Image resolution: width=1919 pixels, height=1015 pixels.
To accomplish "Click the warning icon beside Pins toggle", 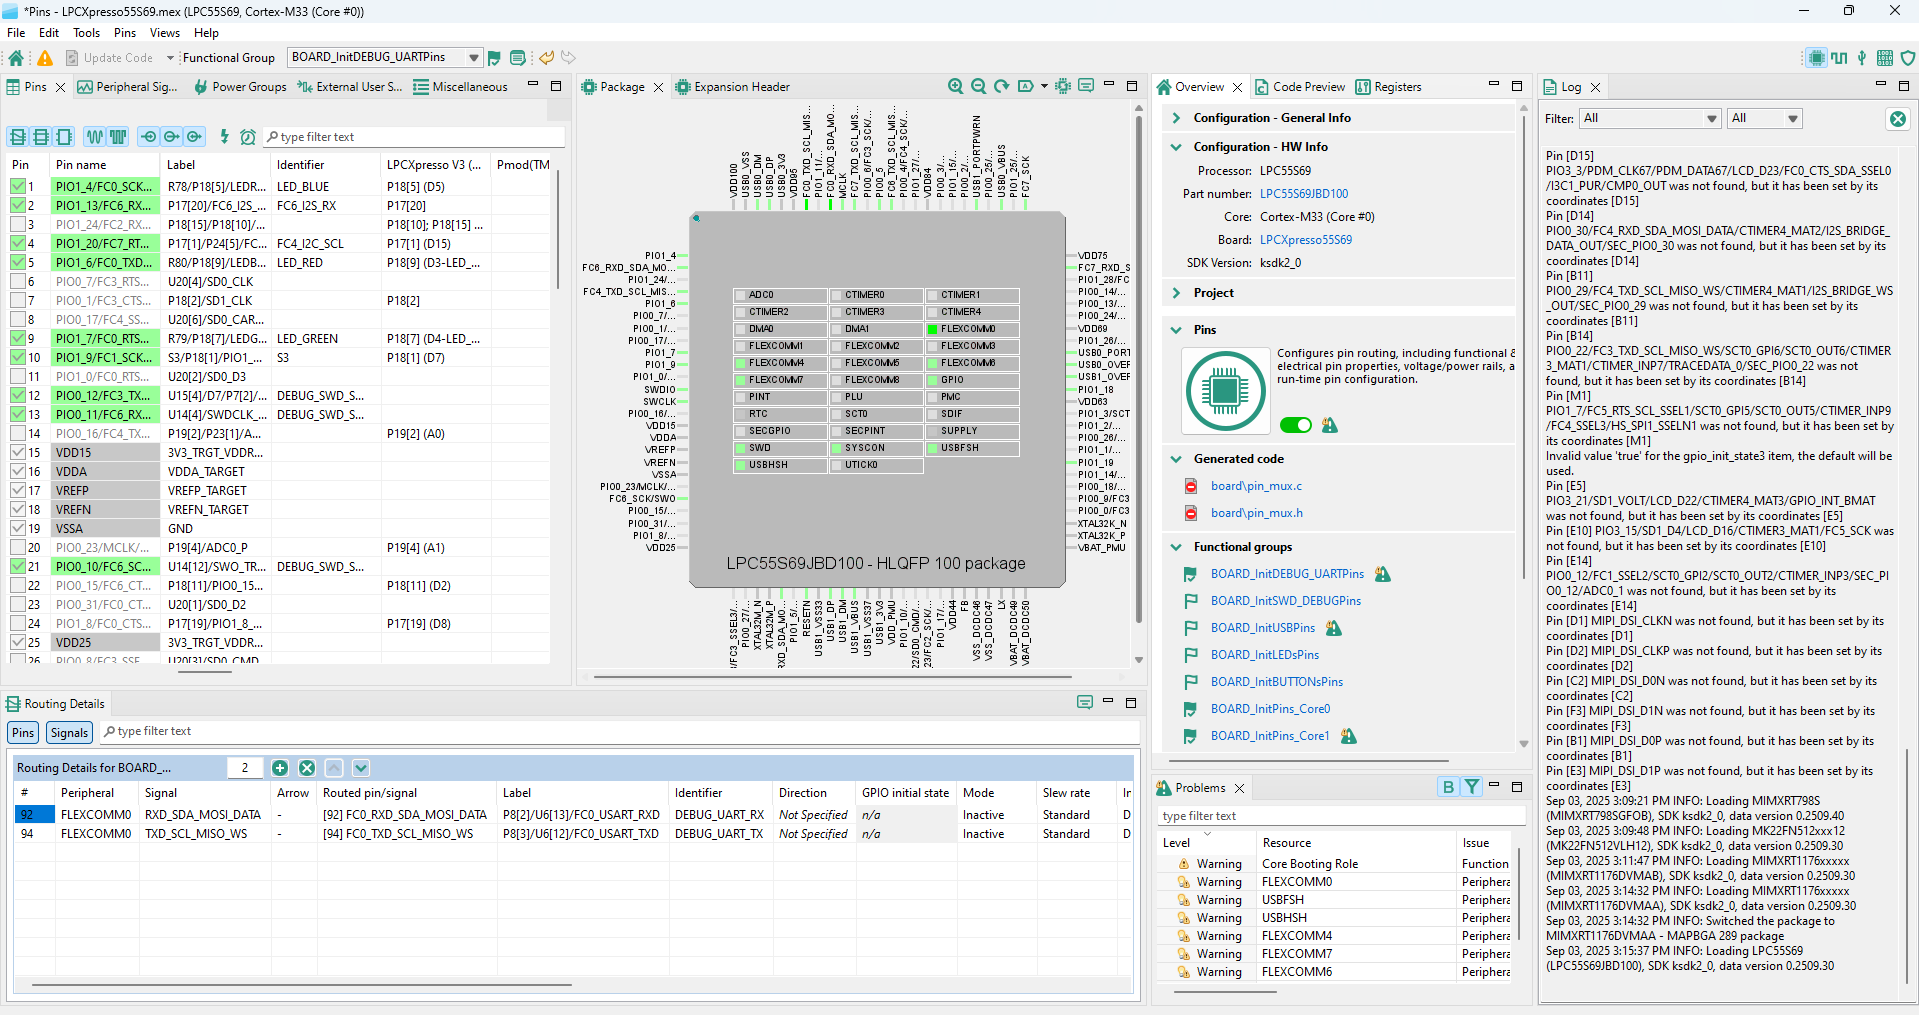I will pyautogui.click(x=1329, y=425).
